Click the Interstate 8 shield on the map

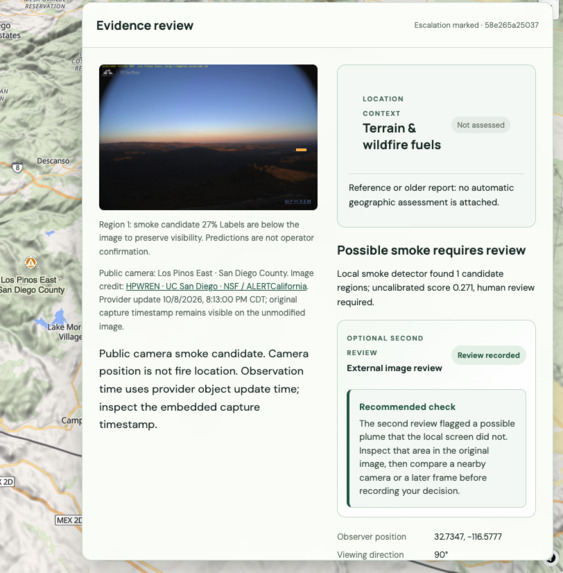[x=17, y=167]
